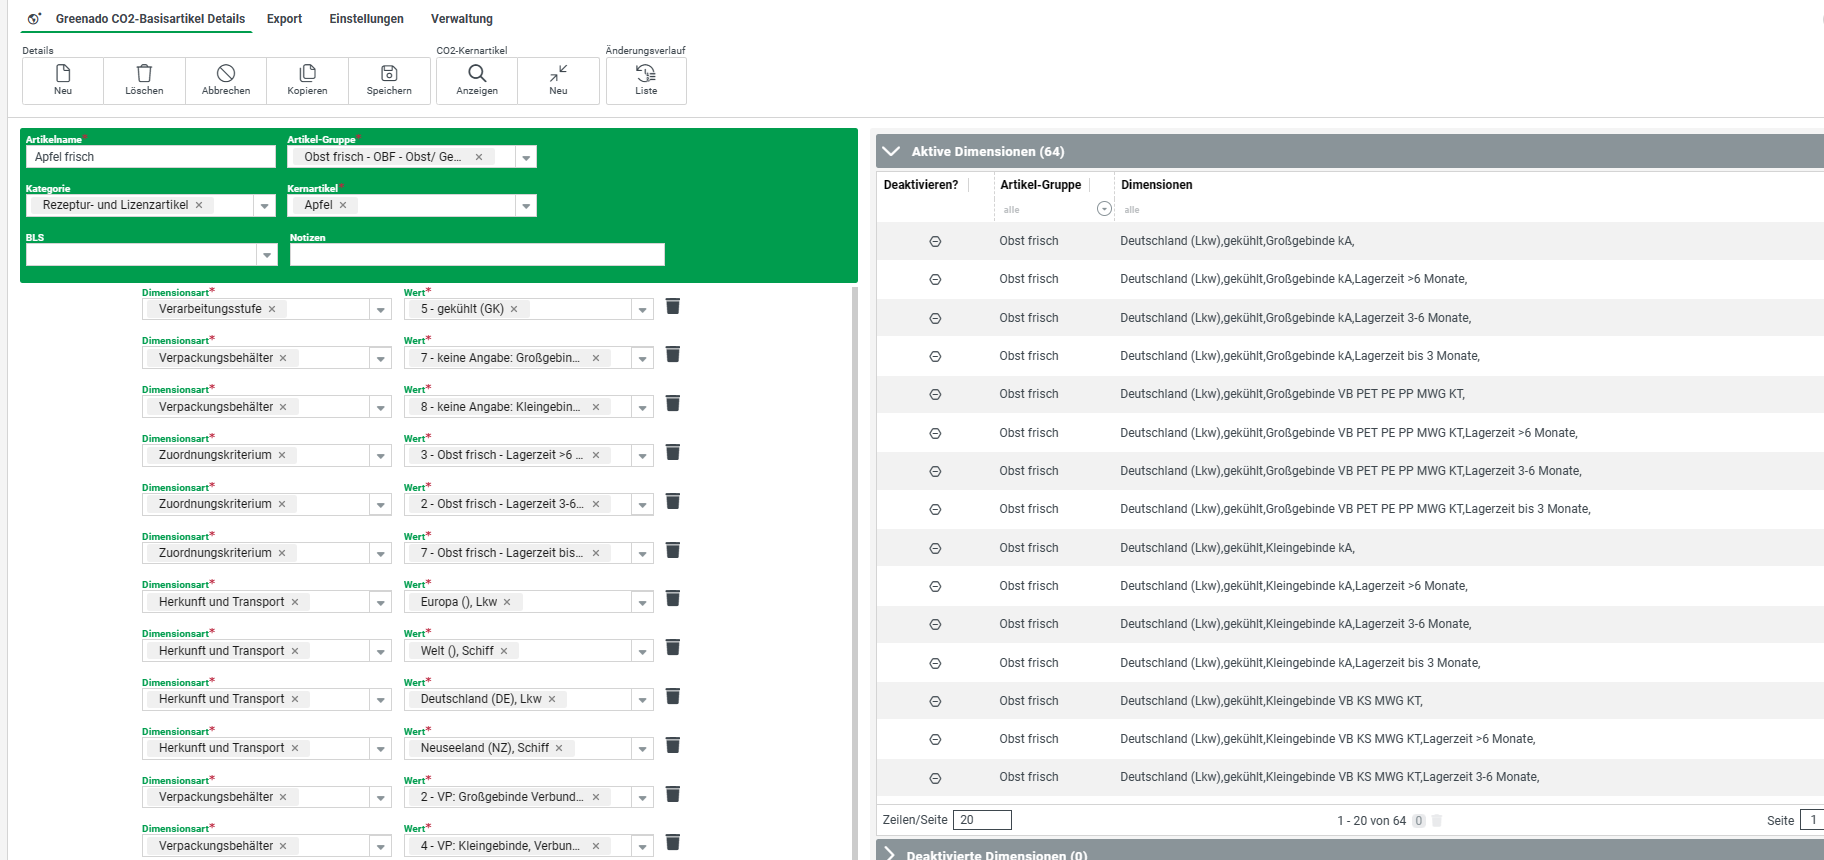Image resolution: width=1824 pixels, height=860 pixels.
Task: Delete row 2 - VP: Großgebinde Verbund
Action: (673, 794)
